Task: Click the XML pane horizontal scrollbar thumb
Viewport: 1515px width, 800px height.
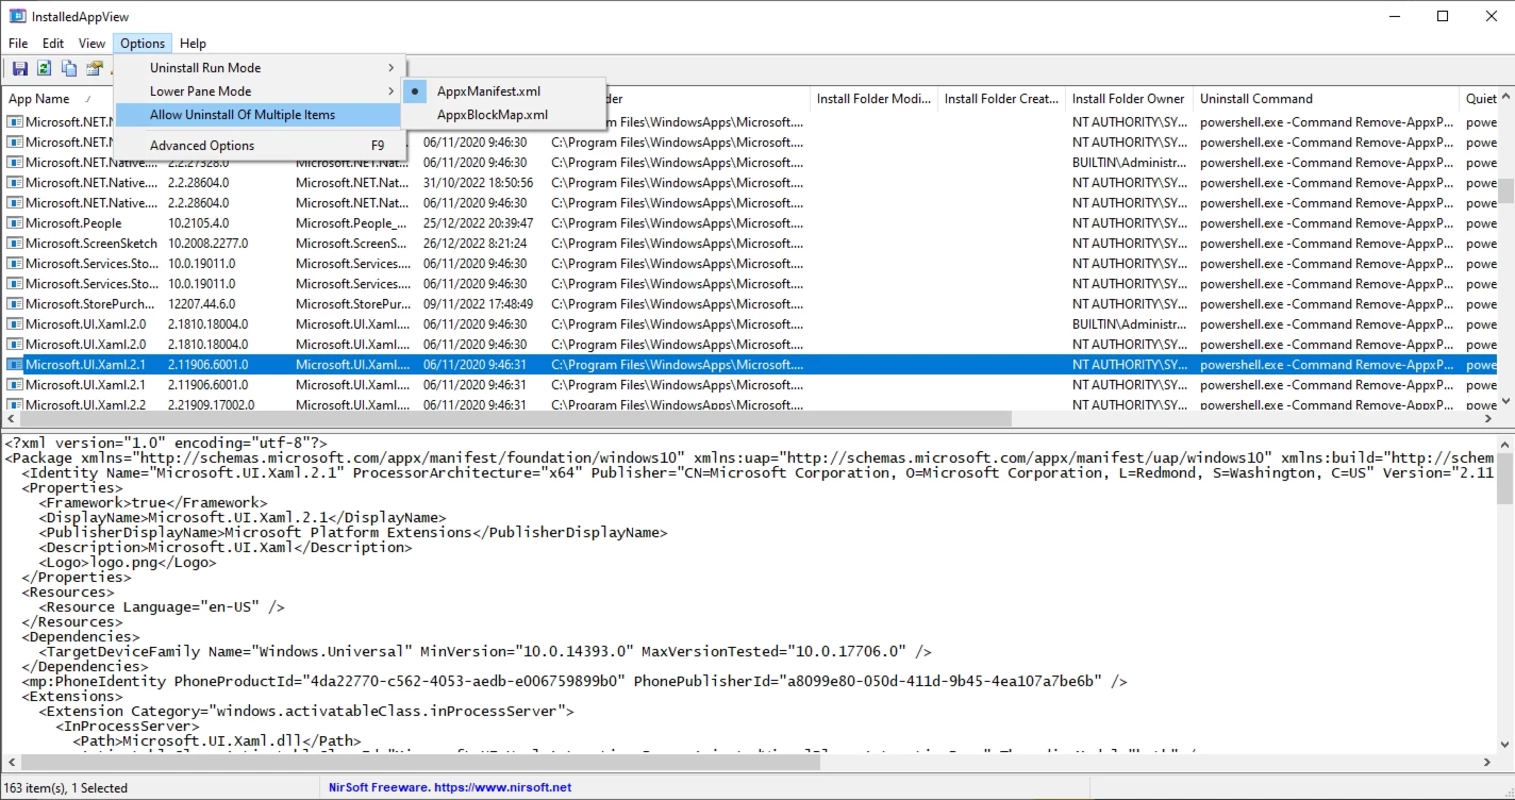Action: pos(420,762)
